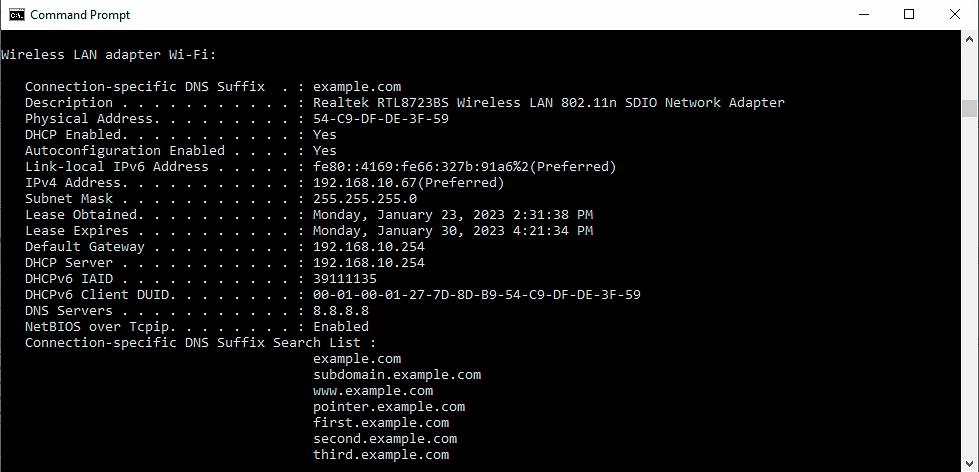The height and width of the screenshot is (472, 979).
Task: Minimize the Command Prompt window
Action: 862,15
